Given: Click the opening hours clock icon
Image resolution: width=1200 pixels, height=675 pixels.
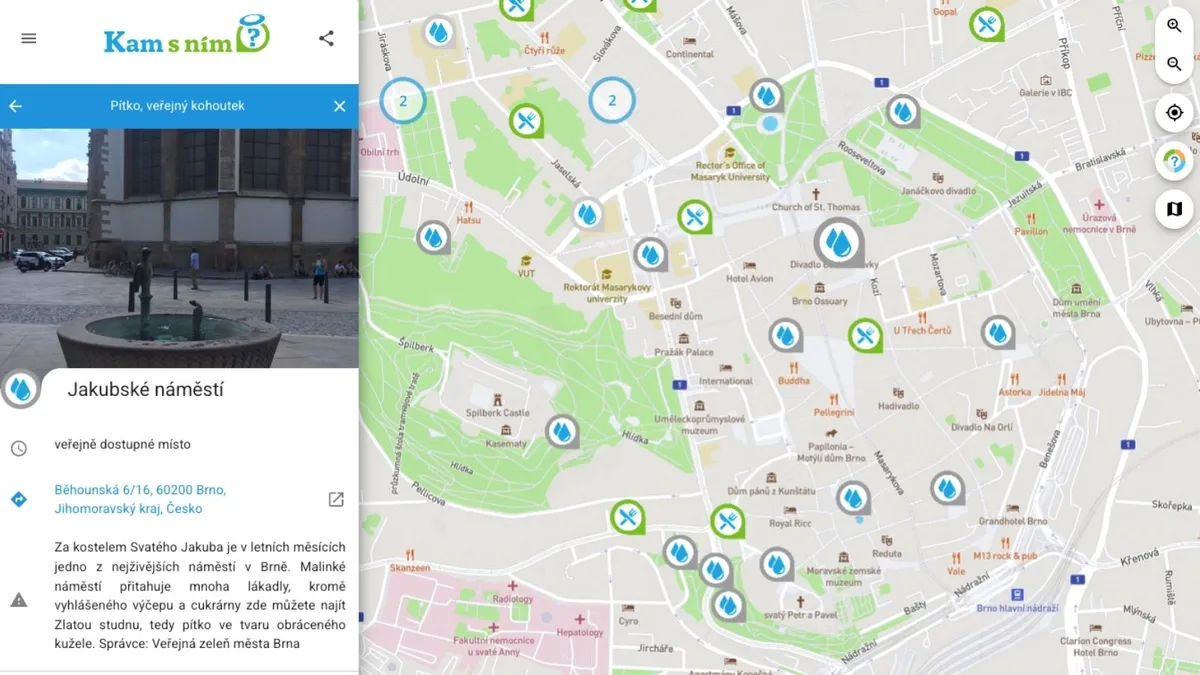Looking at the screenshot, I should 19,448.
